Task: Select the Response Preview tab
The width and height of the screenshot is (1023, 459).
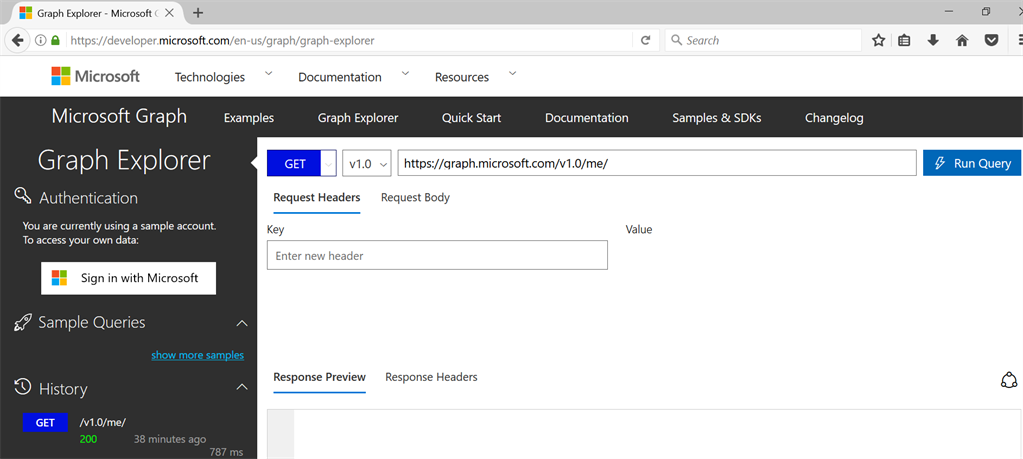Action: (319, 377)
